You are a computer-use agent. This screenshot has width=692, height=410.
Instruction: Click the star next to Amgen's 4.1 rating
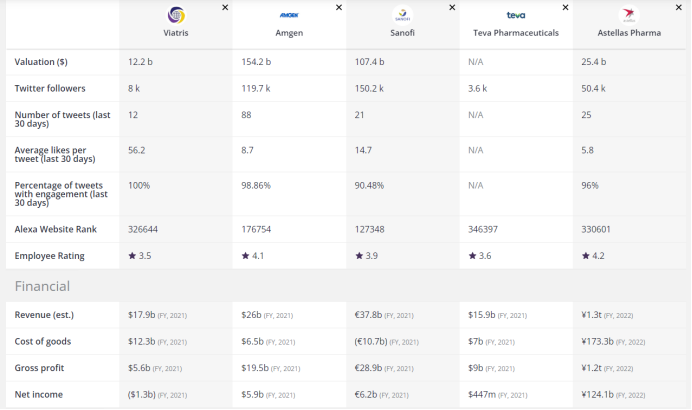pos(245,256)
